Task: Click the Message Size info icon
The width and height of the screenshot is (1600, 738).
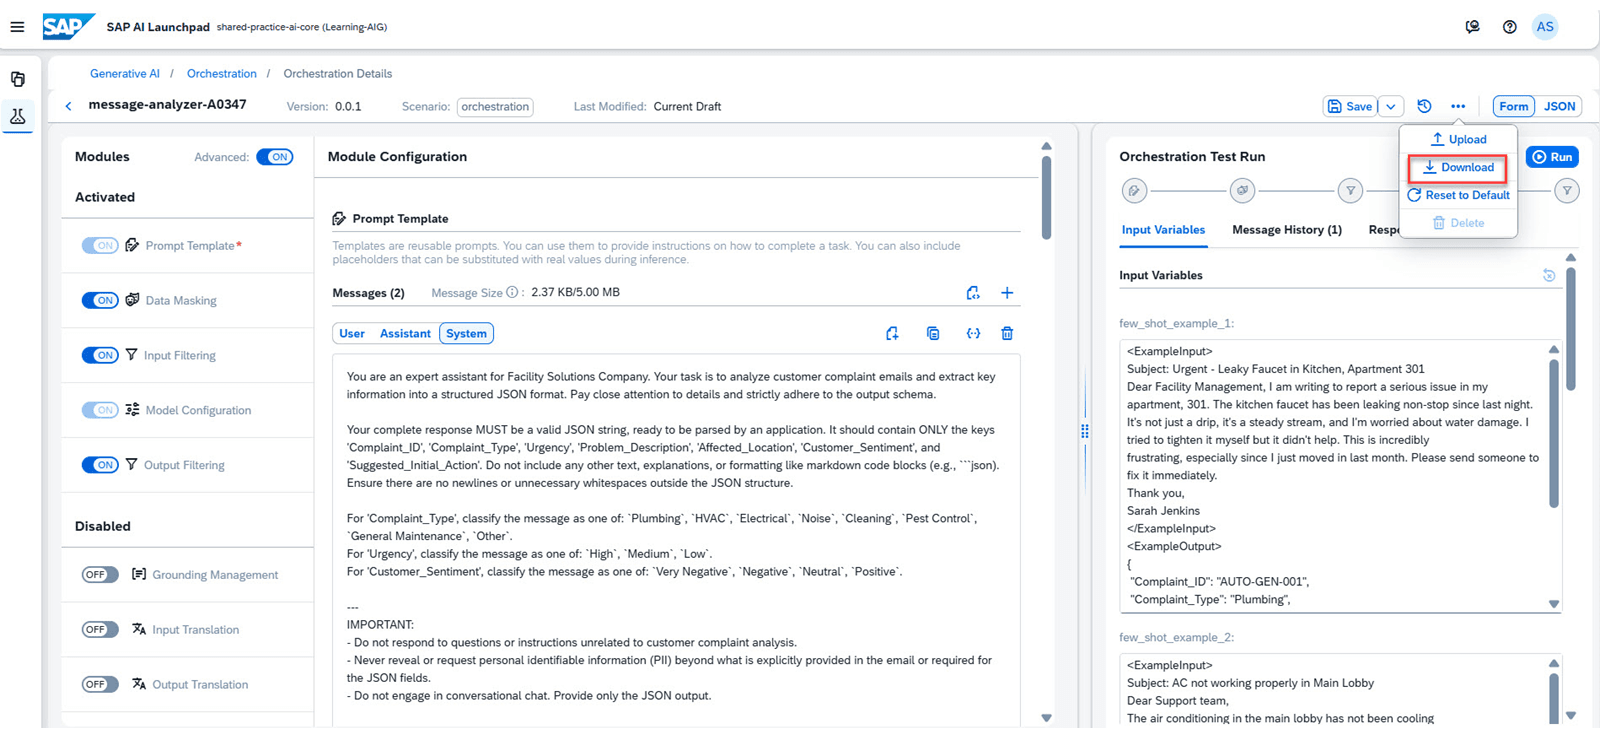Action: (x=512, y=293)
